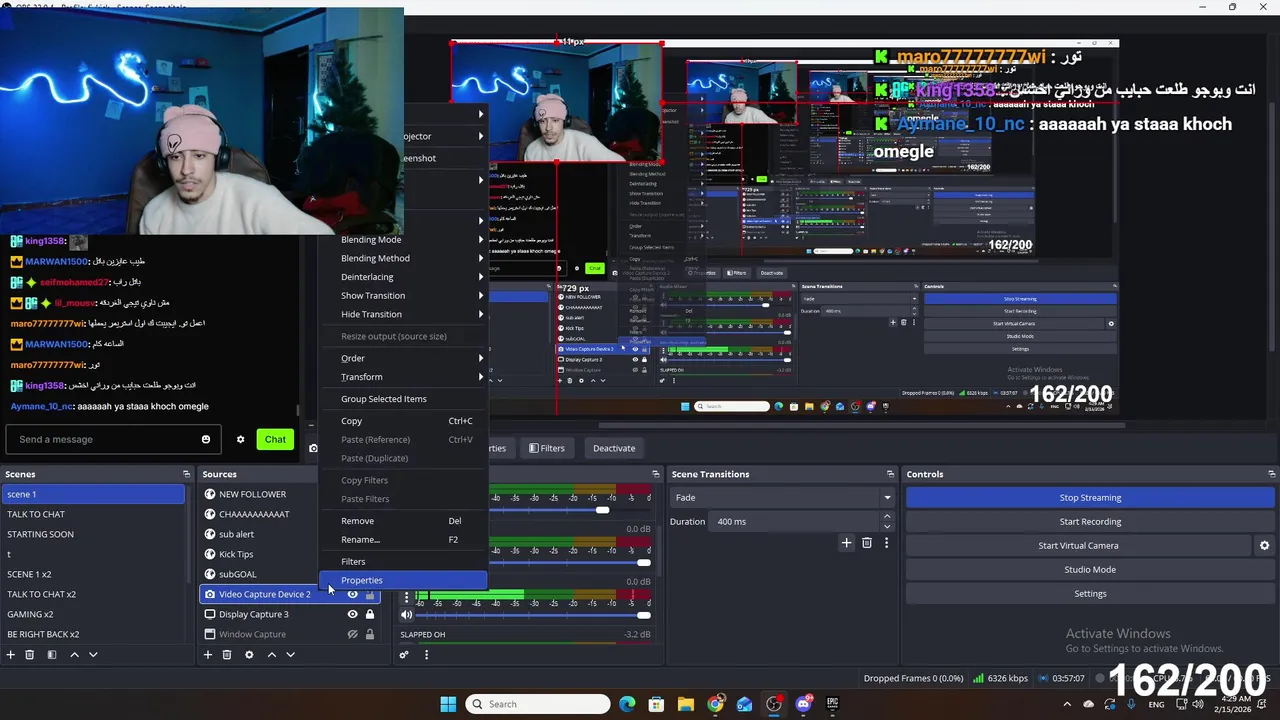Open File Explorer from taskbar
Viewport: 1280px width, 720px height.
click(685, 704)
